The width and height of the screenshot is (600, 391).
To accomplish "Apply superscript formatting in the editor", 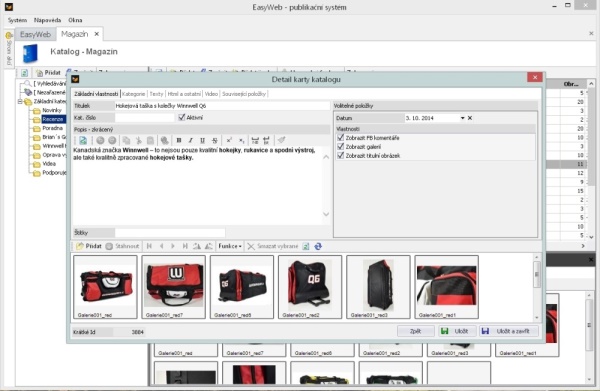I will coord(229,140).
